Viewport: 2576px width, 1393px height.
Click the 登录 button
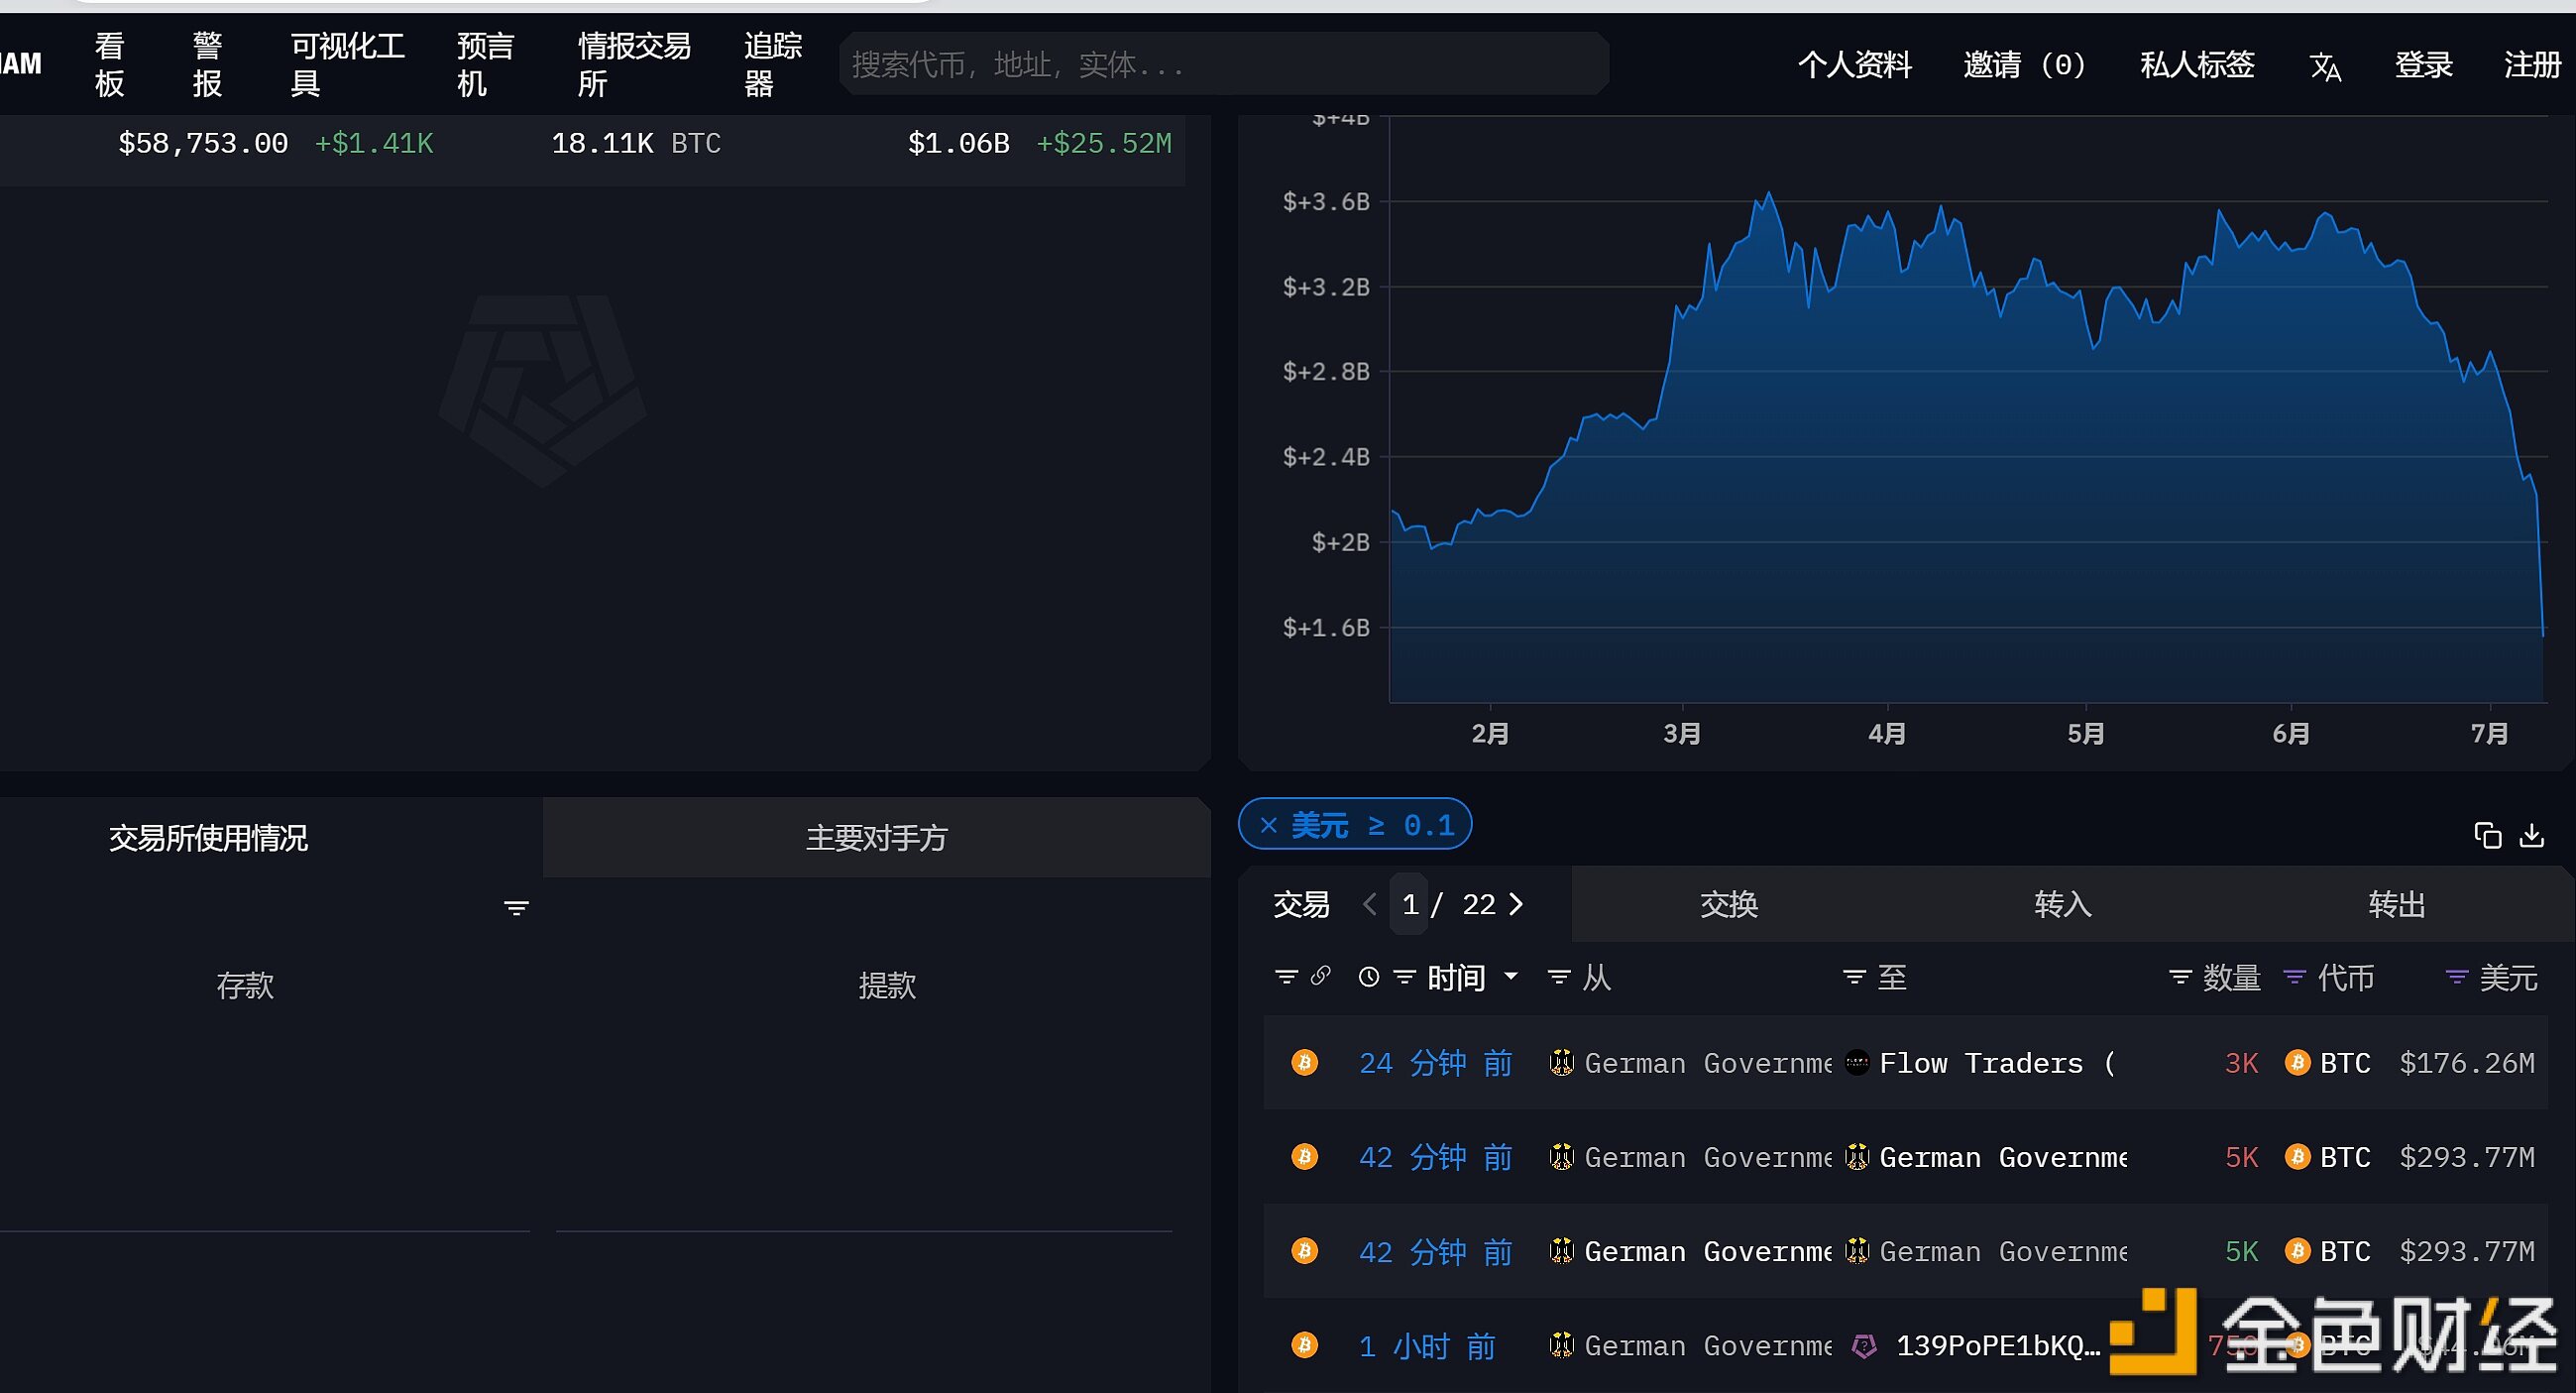point(2423,65)
